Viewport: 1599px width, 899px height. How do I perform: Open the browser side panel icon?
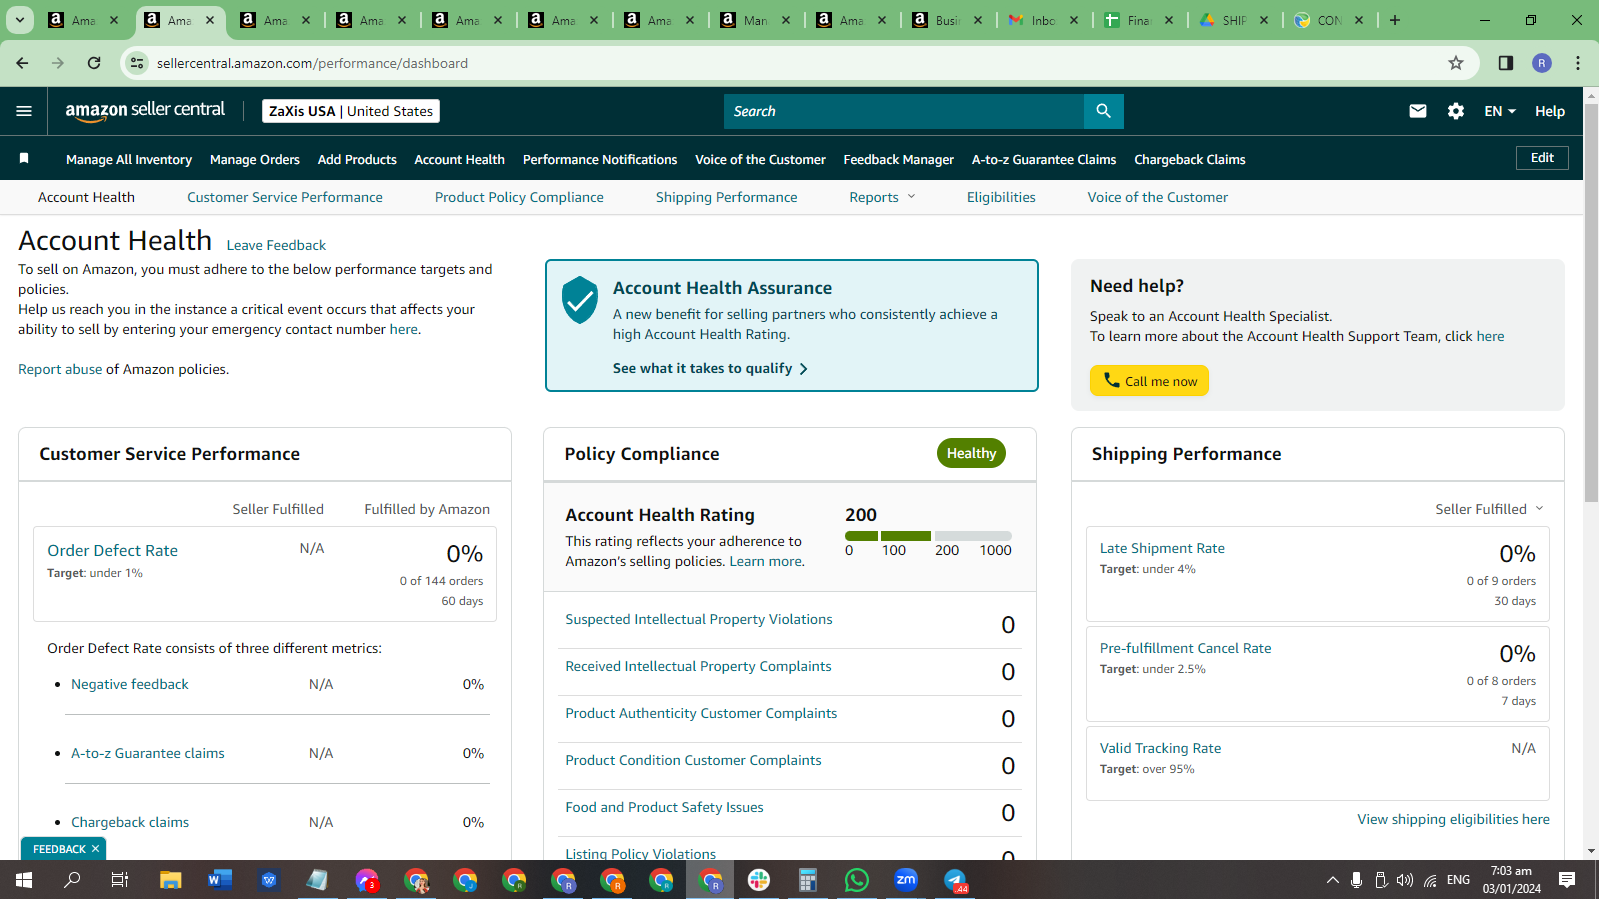[1506, 63]
